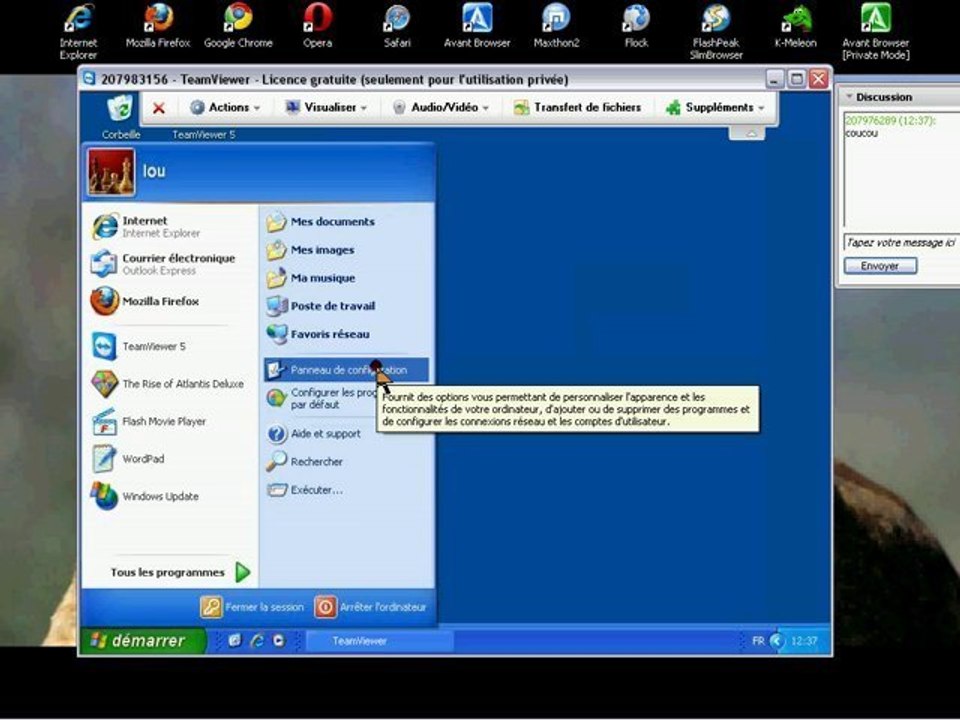This screenshot has height=720, width=960.
Task: Open Mes documents from the start menu
Action: pyautogui.click(x=320, y=222)
